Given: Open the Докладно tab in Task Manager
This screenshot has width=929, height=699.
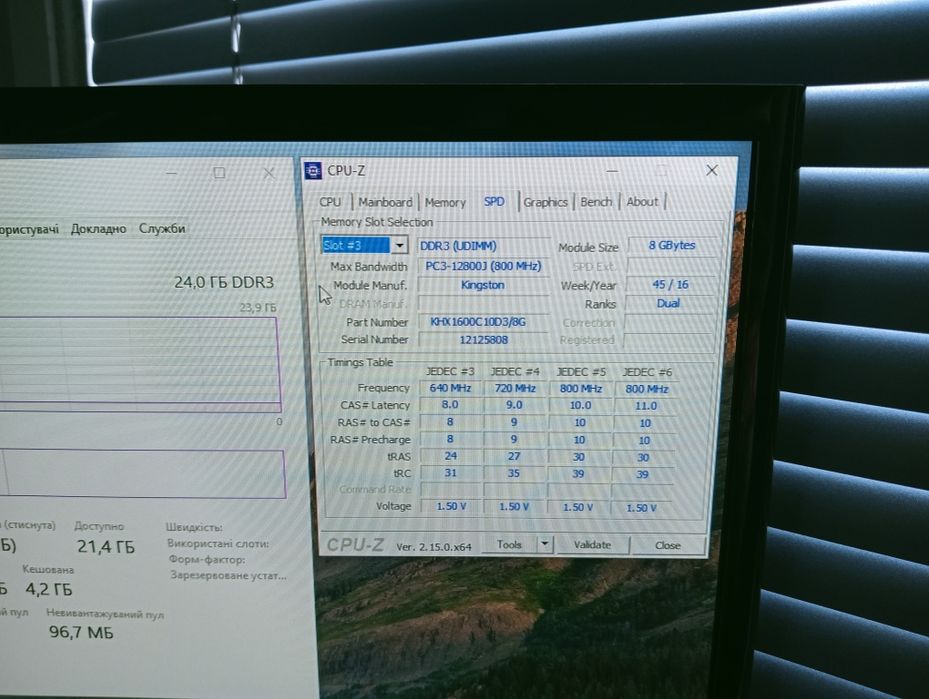Looking at the screenshot, I should coord(98,229).
